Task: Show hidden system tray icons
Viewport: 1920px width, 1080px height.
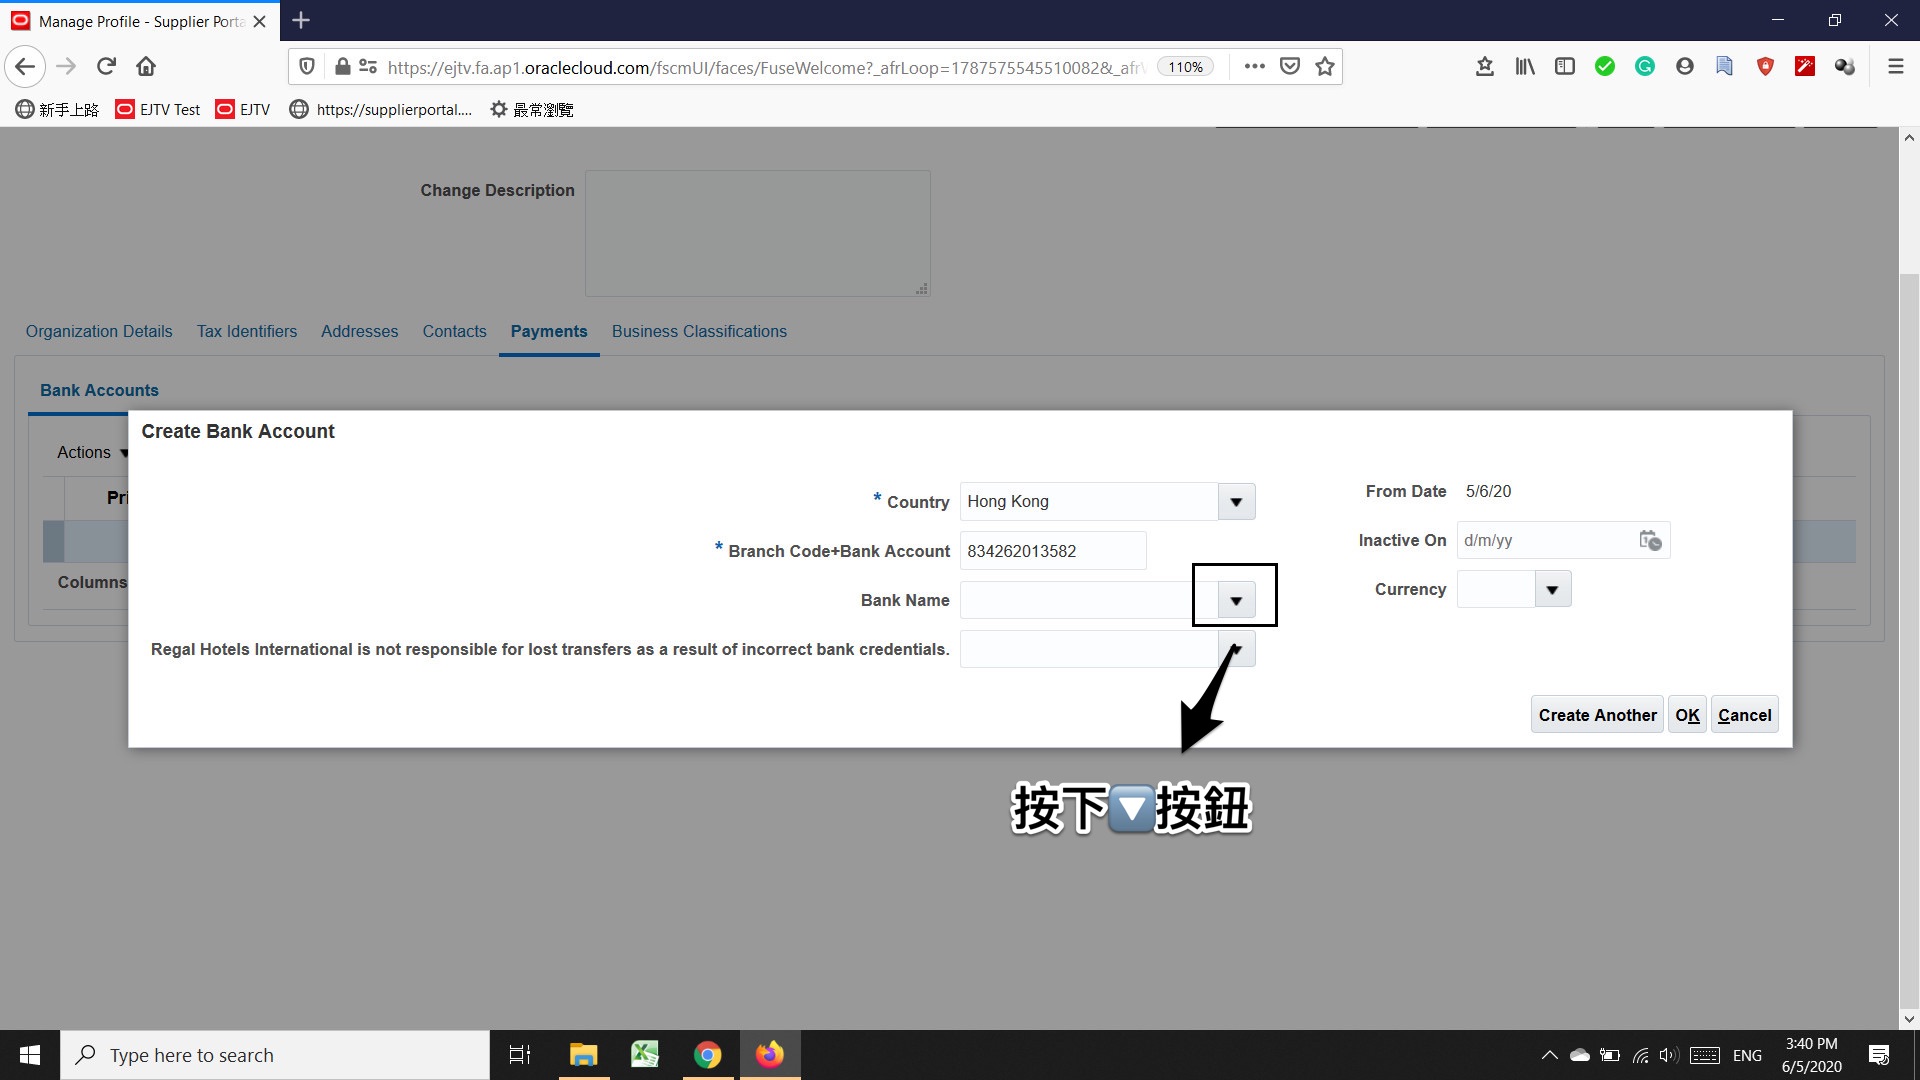Action: 1549,1055
